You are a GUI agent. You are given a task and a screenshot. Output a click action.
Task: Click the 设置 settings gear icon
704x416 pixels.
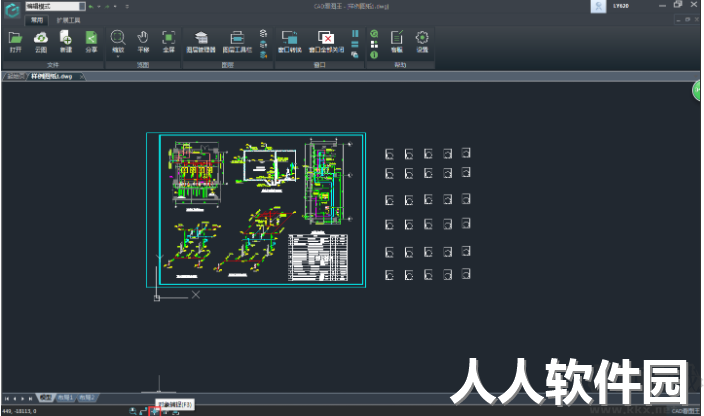(x=422, y=42)
